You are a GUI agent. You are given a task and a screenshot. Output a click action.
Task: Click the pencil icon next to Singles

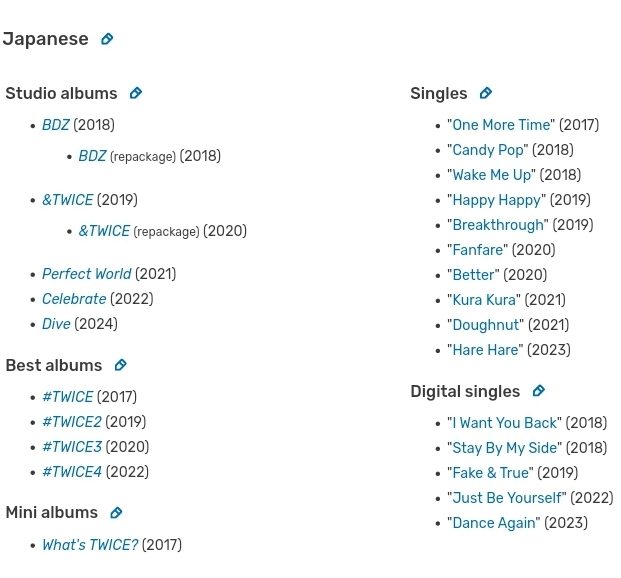pos(486,93)
